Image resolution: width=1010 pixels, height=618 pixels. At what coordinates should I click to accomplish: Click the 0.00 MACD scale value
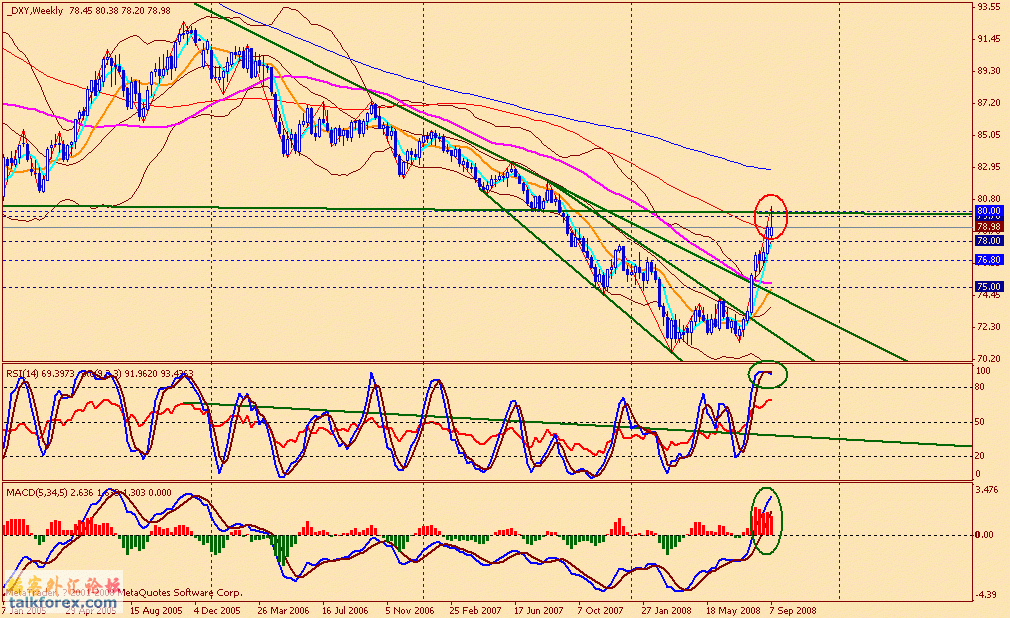(x=984, y=535)
